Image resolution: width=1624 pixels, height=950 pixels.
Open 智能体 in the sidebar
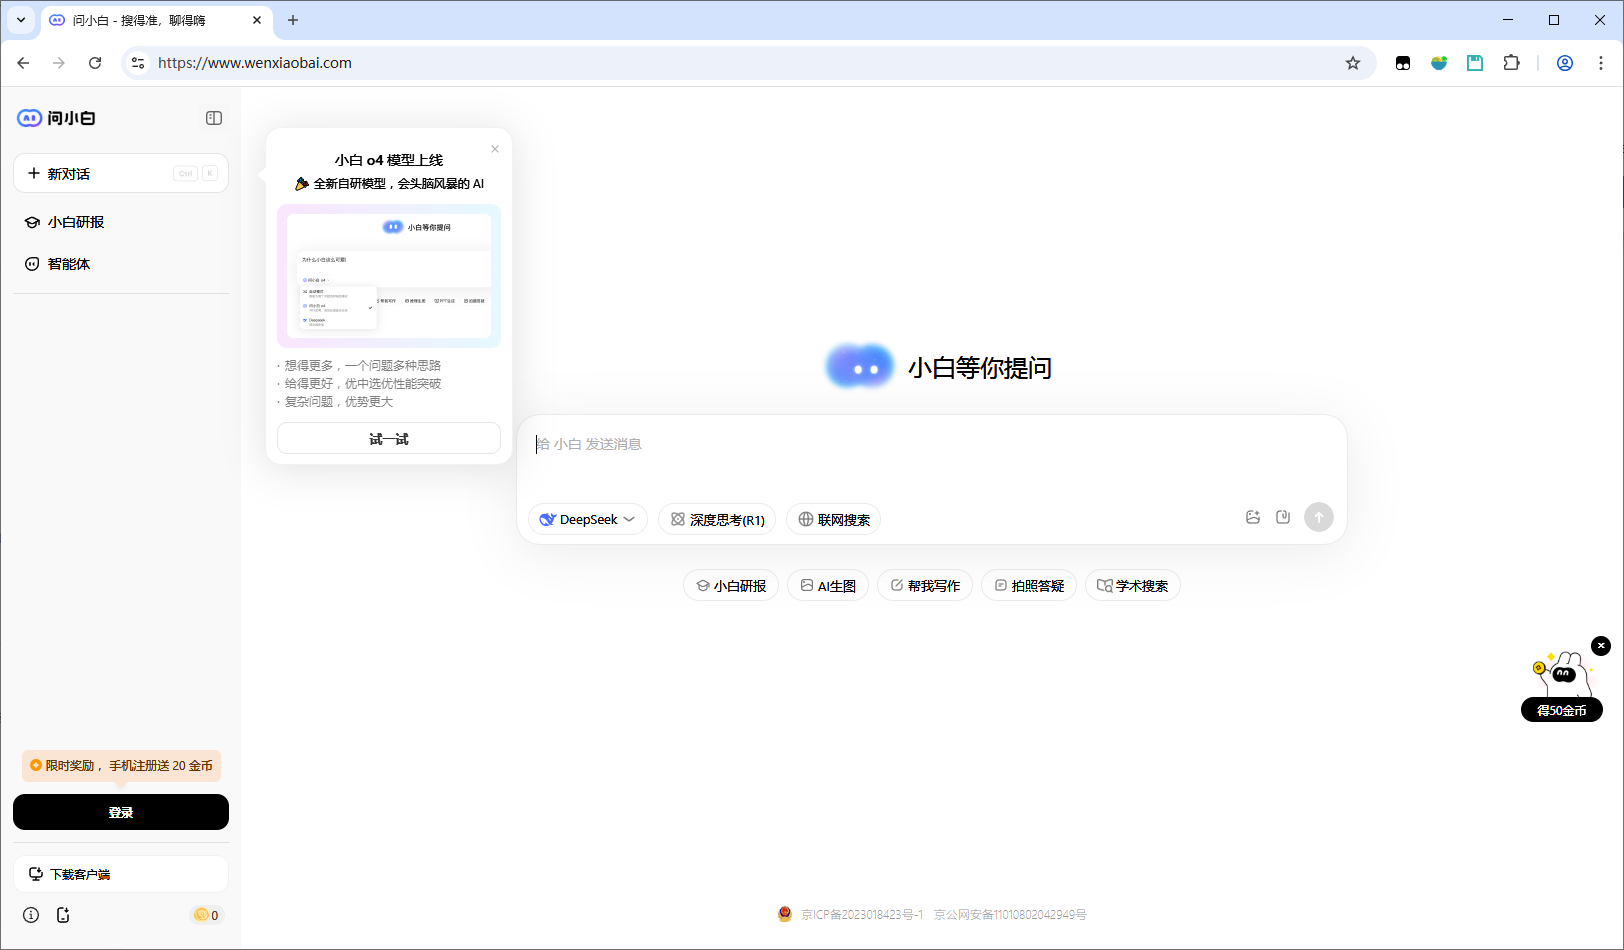click(x=69, y=264)
